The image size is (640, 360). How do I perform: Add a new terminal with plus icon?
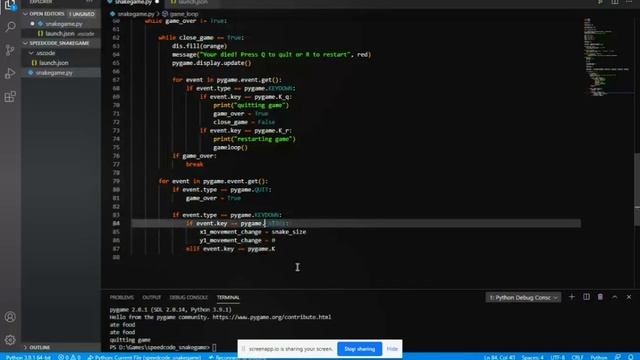tap(571, 297)
